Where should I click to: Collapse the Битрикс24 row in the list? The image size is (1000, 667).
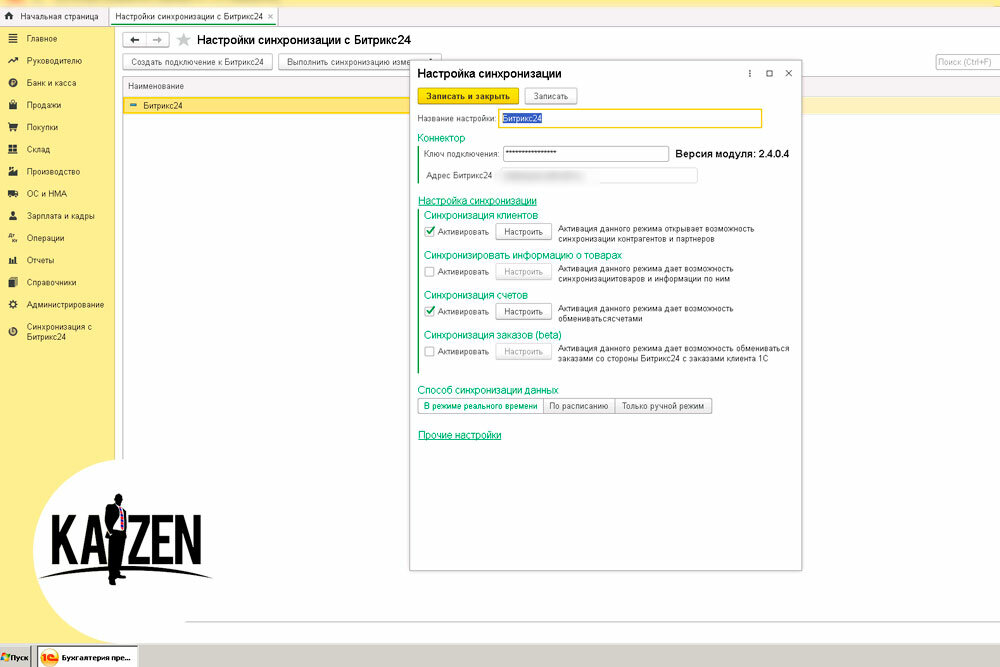(x=133, y=106)
